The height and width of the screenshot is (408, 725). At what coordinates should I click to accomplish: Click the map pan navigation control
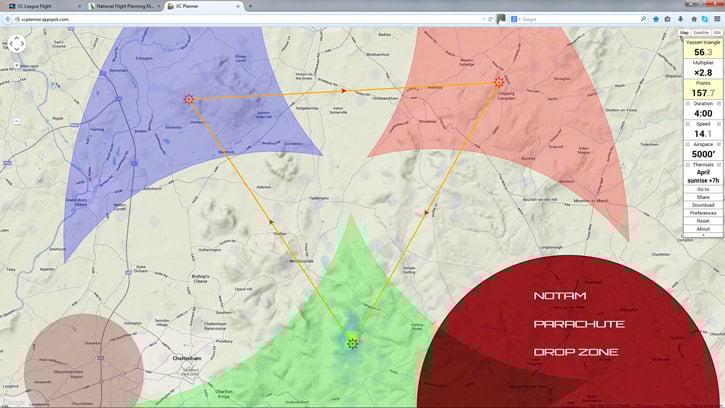pyautogui.click(x=17, y=44)
